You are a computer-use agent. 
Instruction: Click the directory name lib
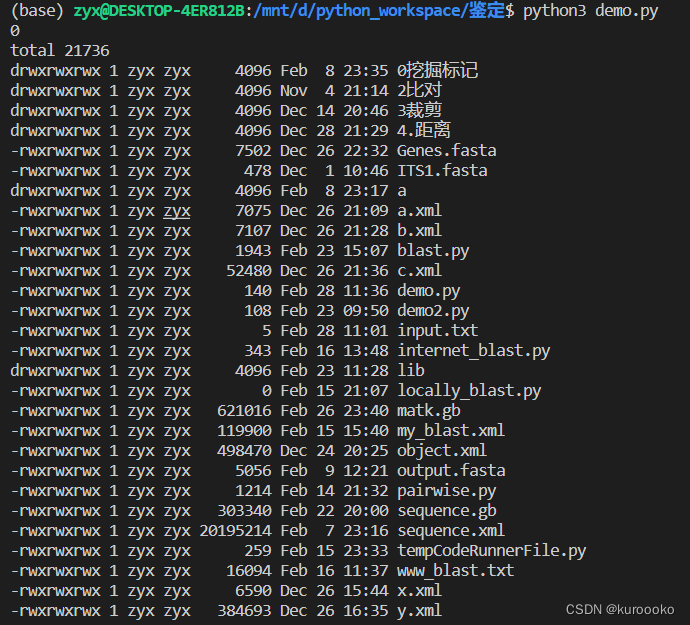(x=411, y=371)
